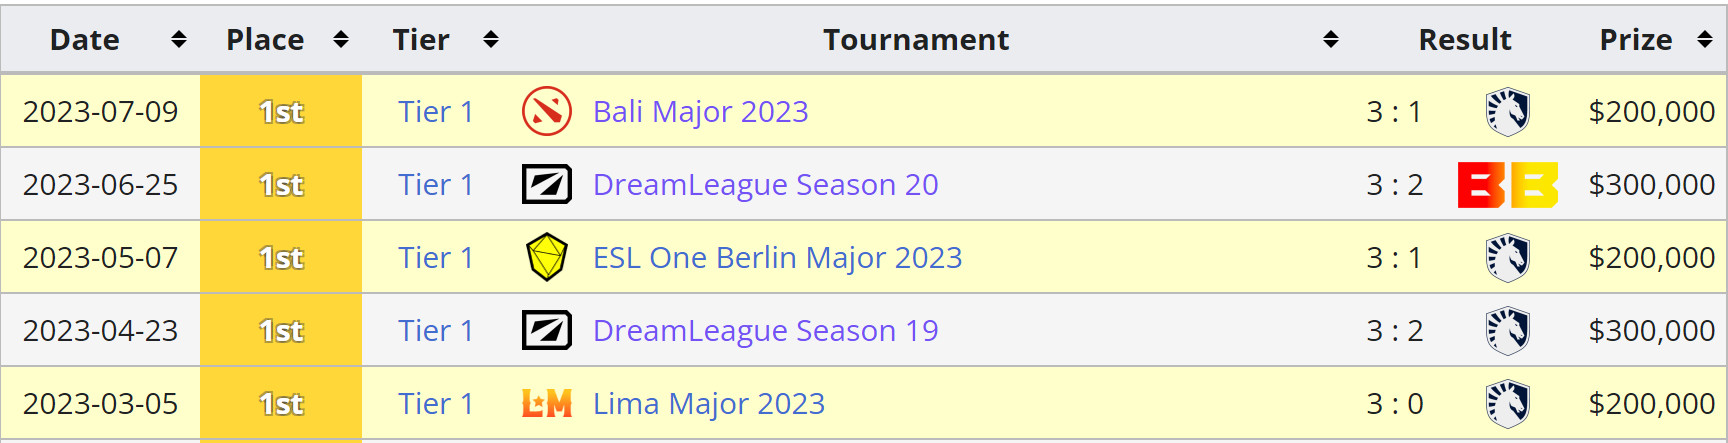Sort table by Prize column arrows
The image size is (1728, 443).
1705,39
